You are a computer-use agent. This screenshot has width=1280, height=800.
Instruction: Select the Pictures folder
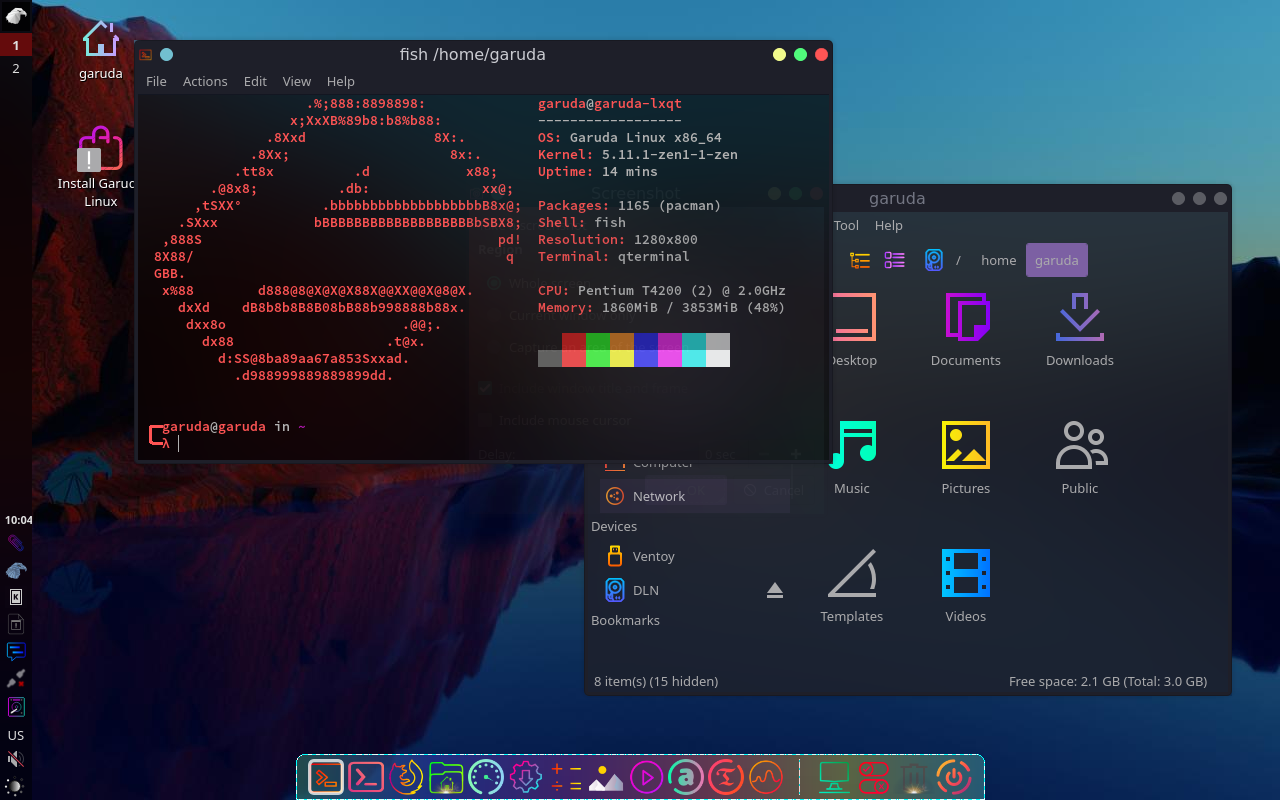pos(966,458)
